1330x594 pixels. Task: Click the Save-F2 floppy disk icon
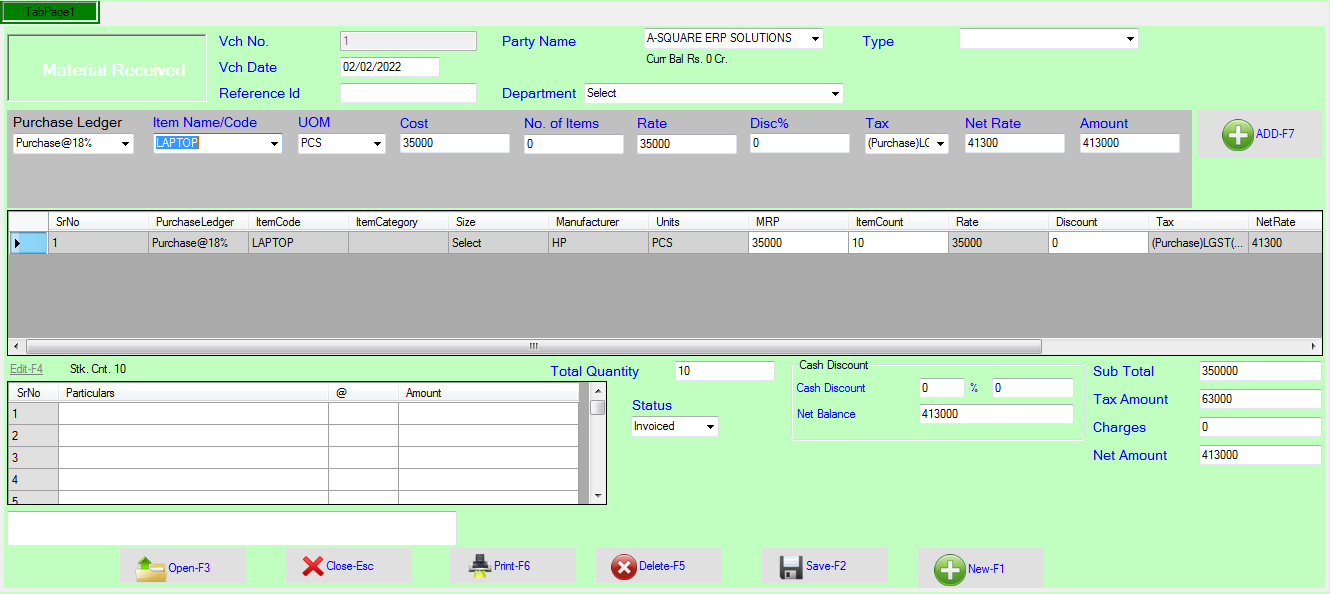(791, 567)
